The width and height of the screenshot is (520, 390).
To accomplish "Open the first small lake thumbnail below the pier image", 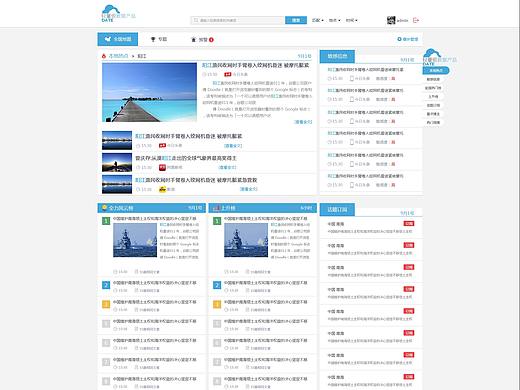I will tap(117, 140).
